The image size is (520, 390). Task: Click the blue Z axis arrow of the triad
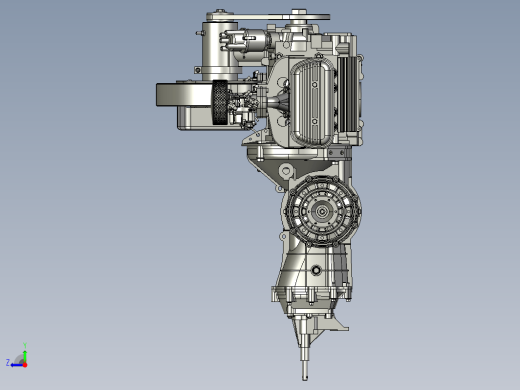coord(17,365)
